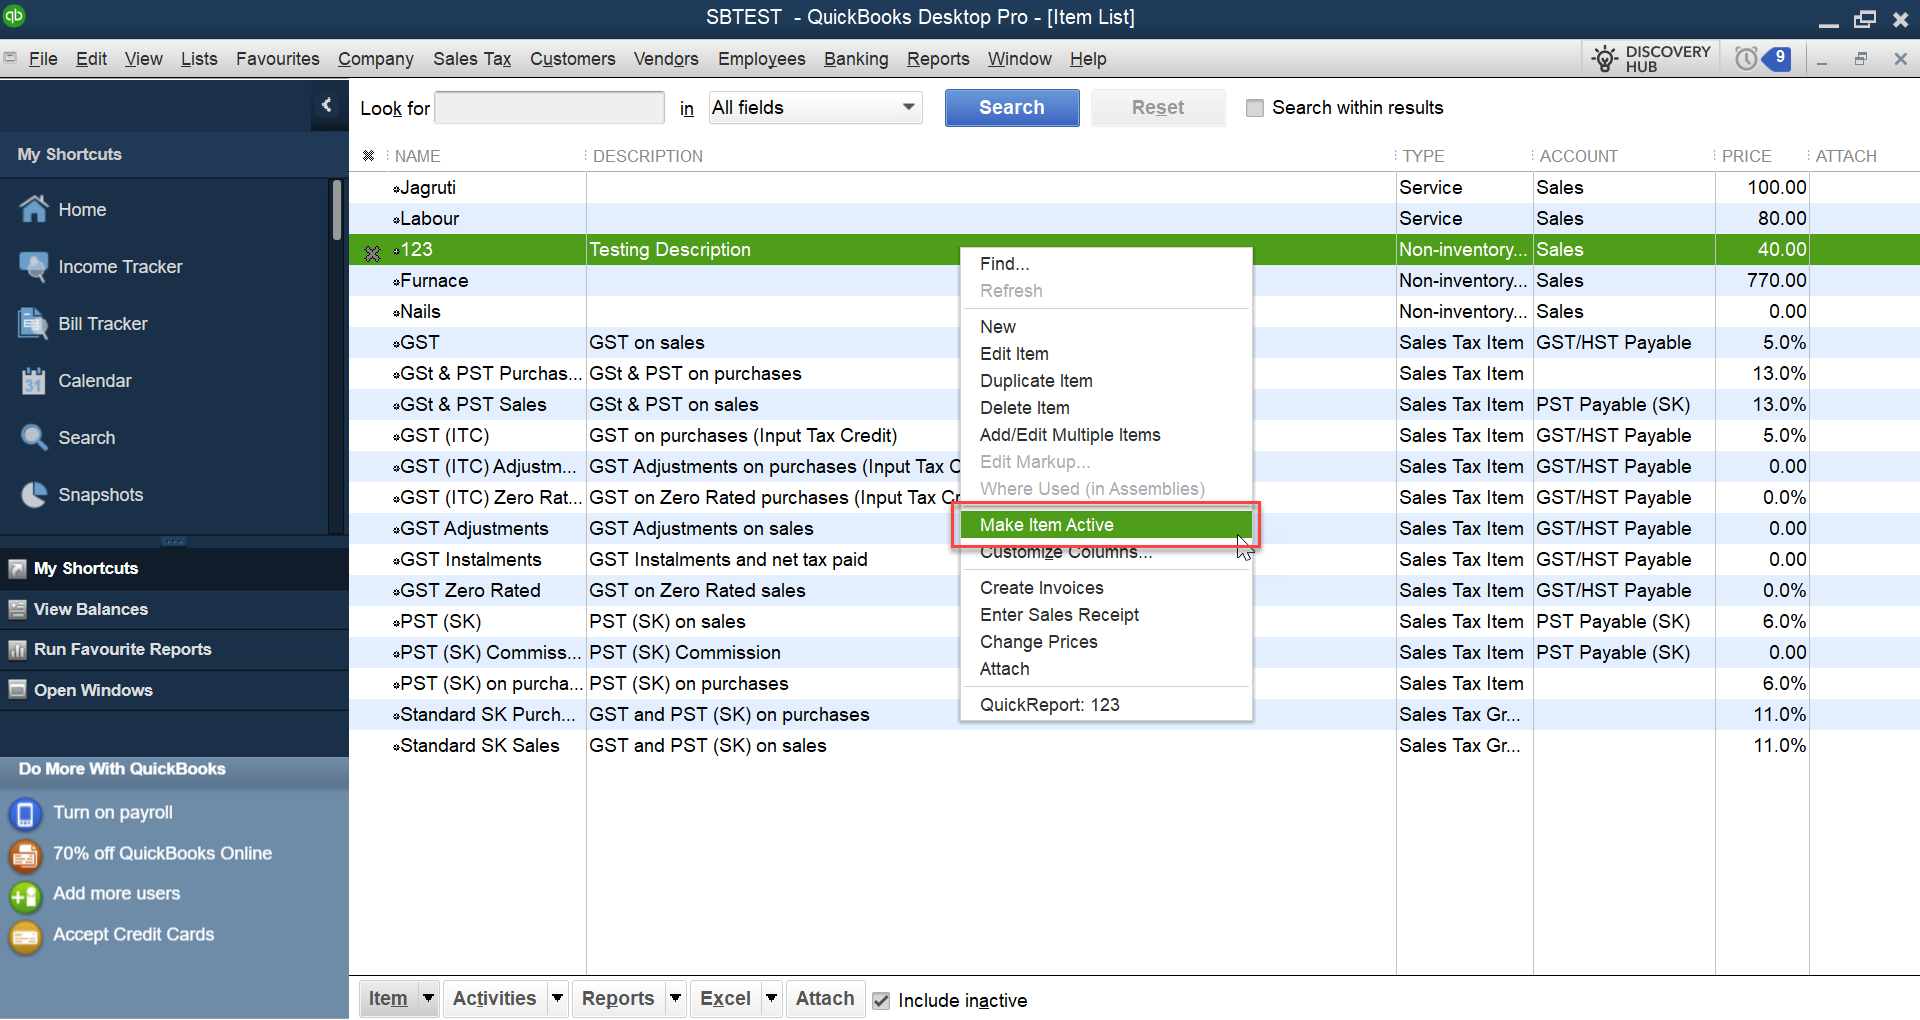Click the My Shortcuts section icon
Image resolution: width=1920 pixels, height=1020 pixels.
click(x=17, y=568)
